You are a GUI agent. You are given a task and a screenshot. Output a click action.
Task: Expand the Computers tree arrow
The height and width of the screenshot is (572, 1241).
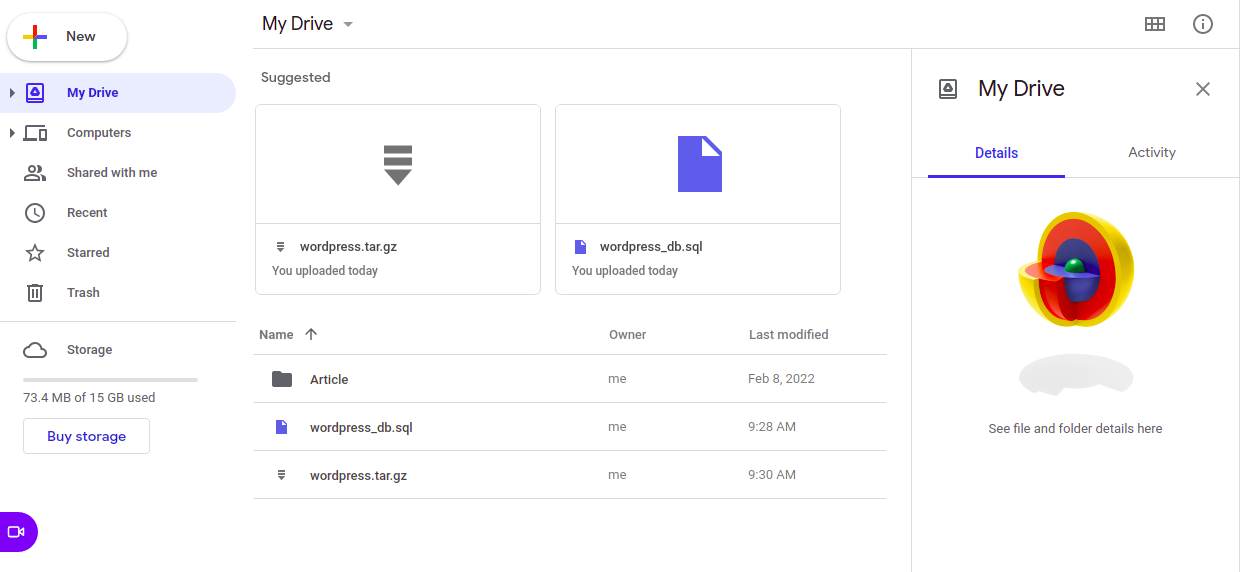tap(12, 133)
